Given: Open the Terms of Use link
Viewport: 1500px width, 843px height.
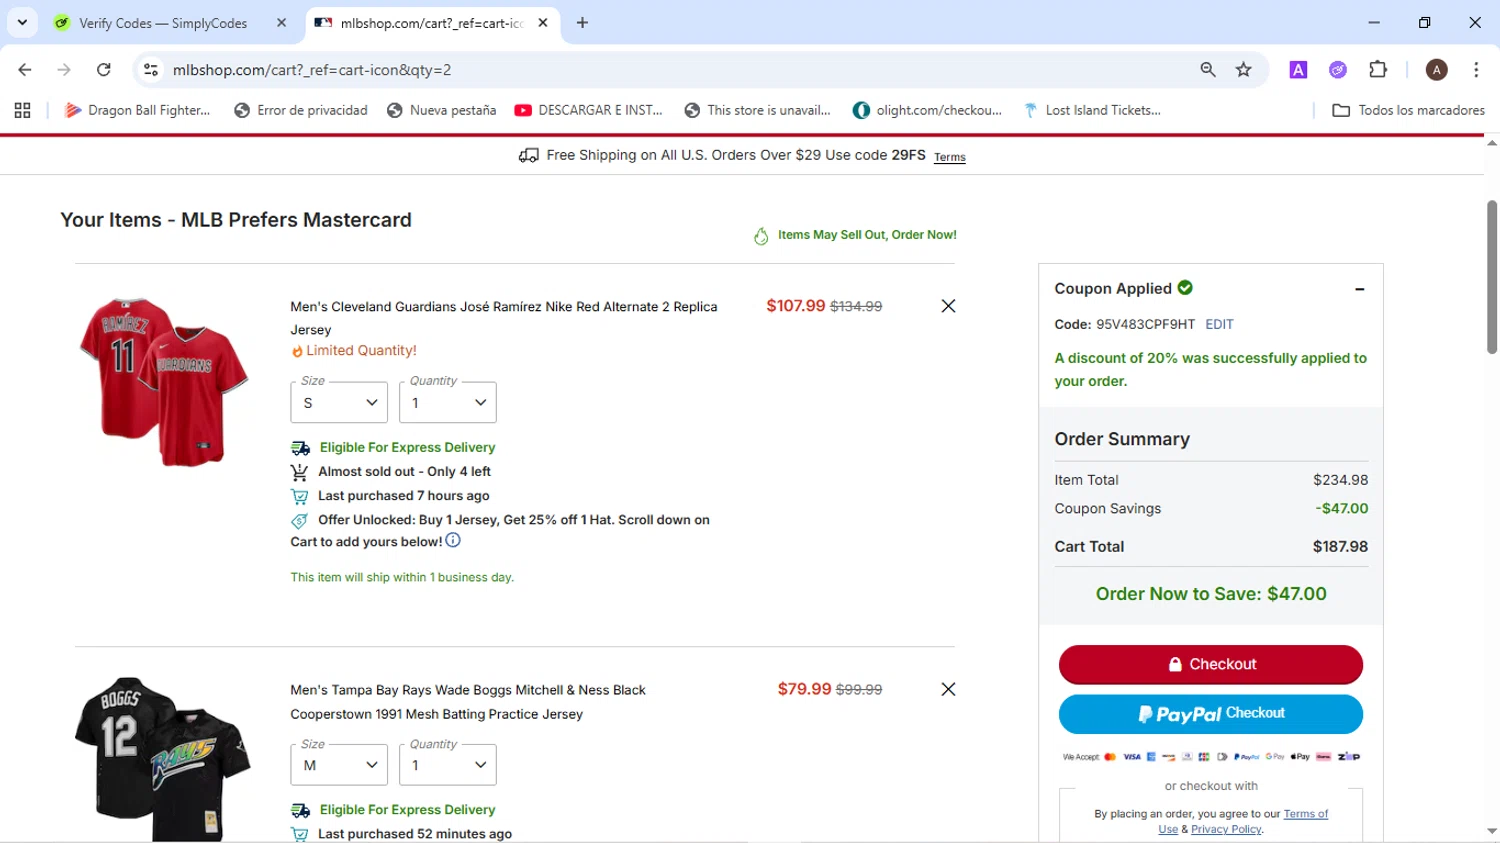Looking at the screenshot, I should coord(1244,821).
